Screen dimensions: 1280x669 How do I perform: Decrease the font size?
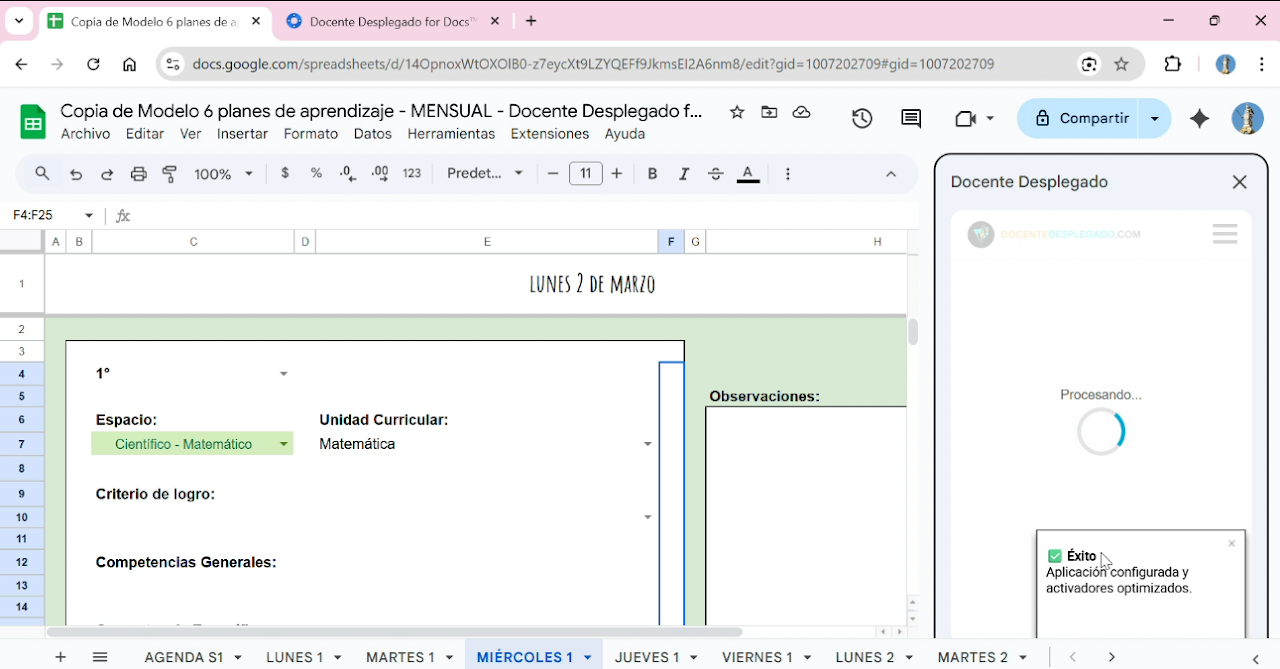[553, 173]
